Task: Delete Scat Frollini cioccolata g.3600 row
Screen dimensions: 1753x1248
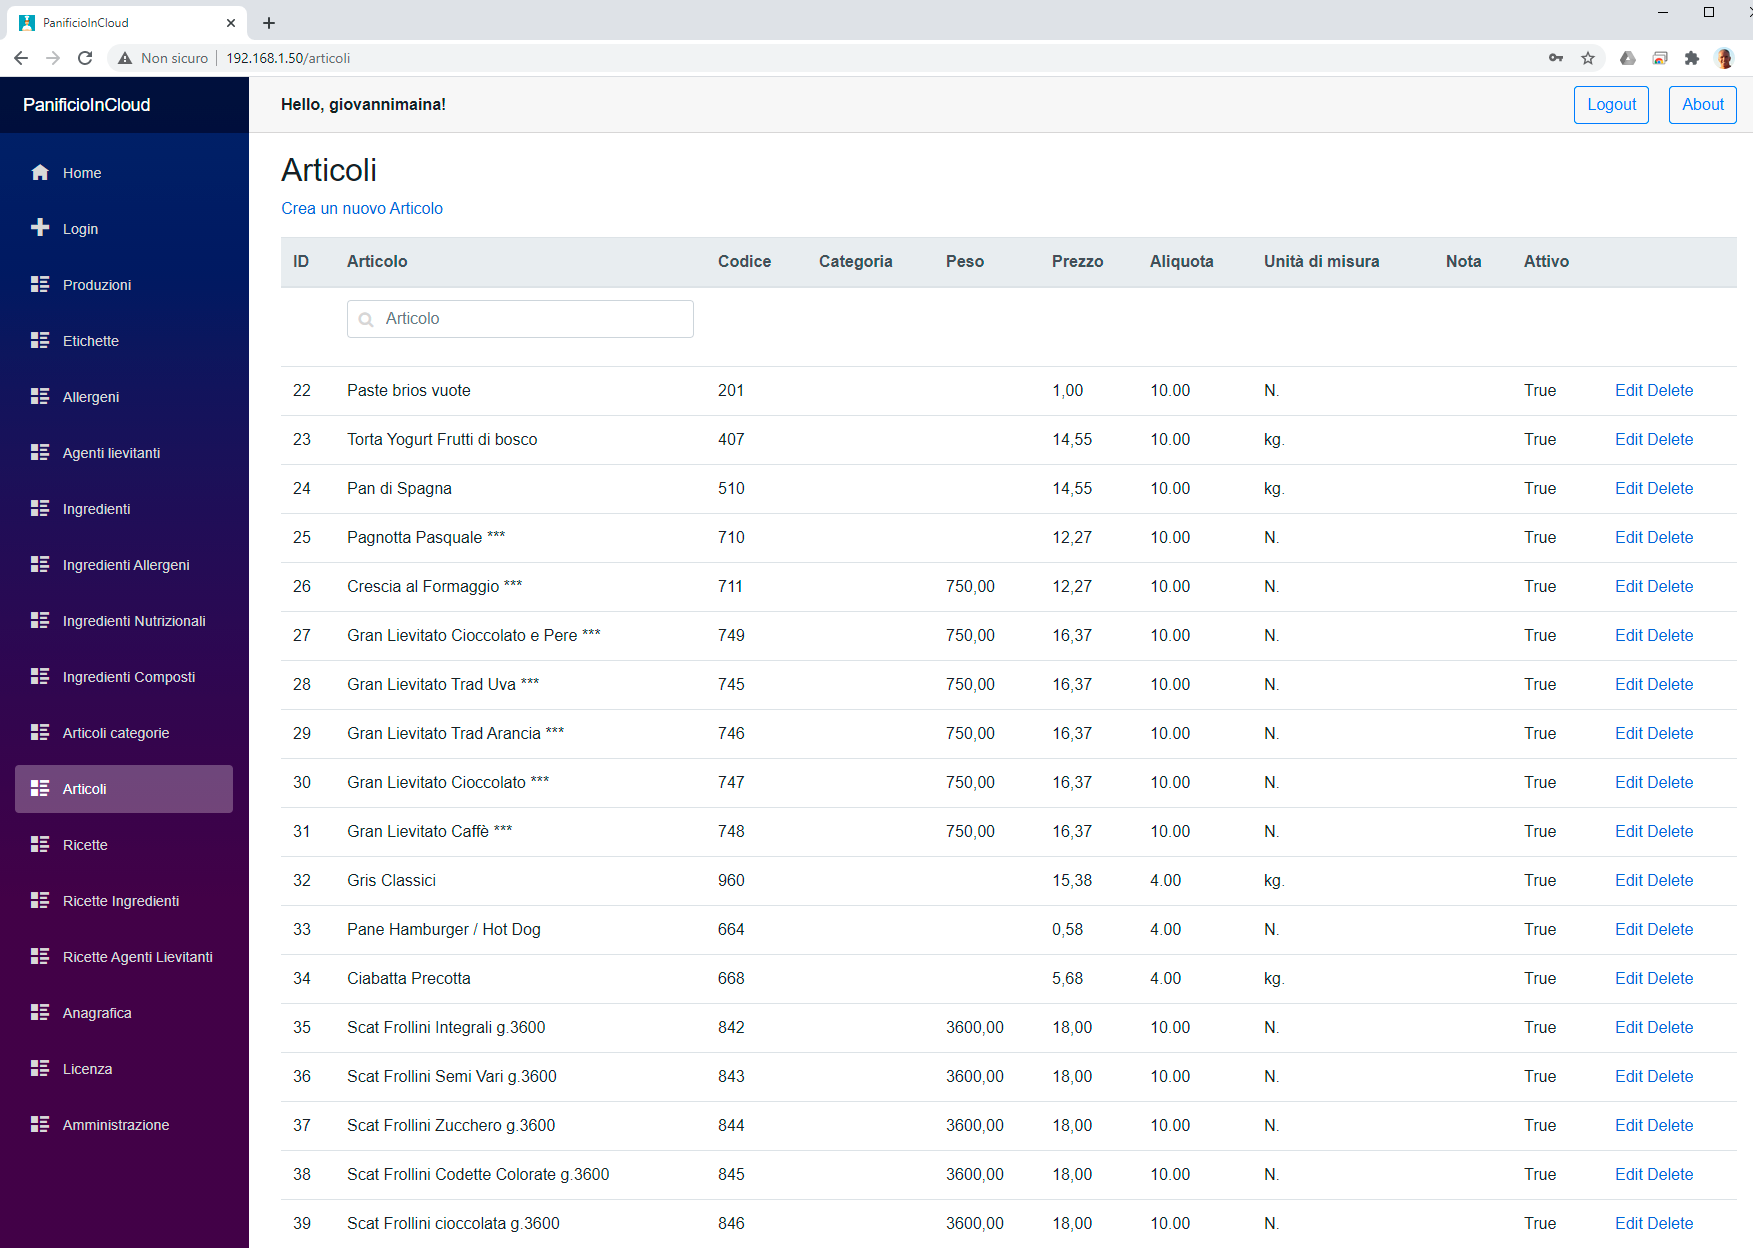Action: (x=1670, y=1223)
